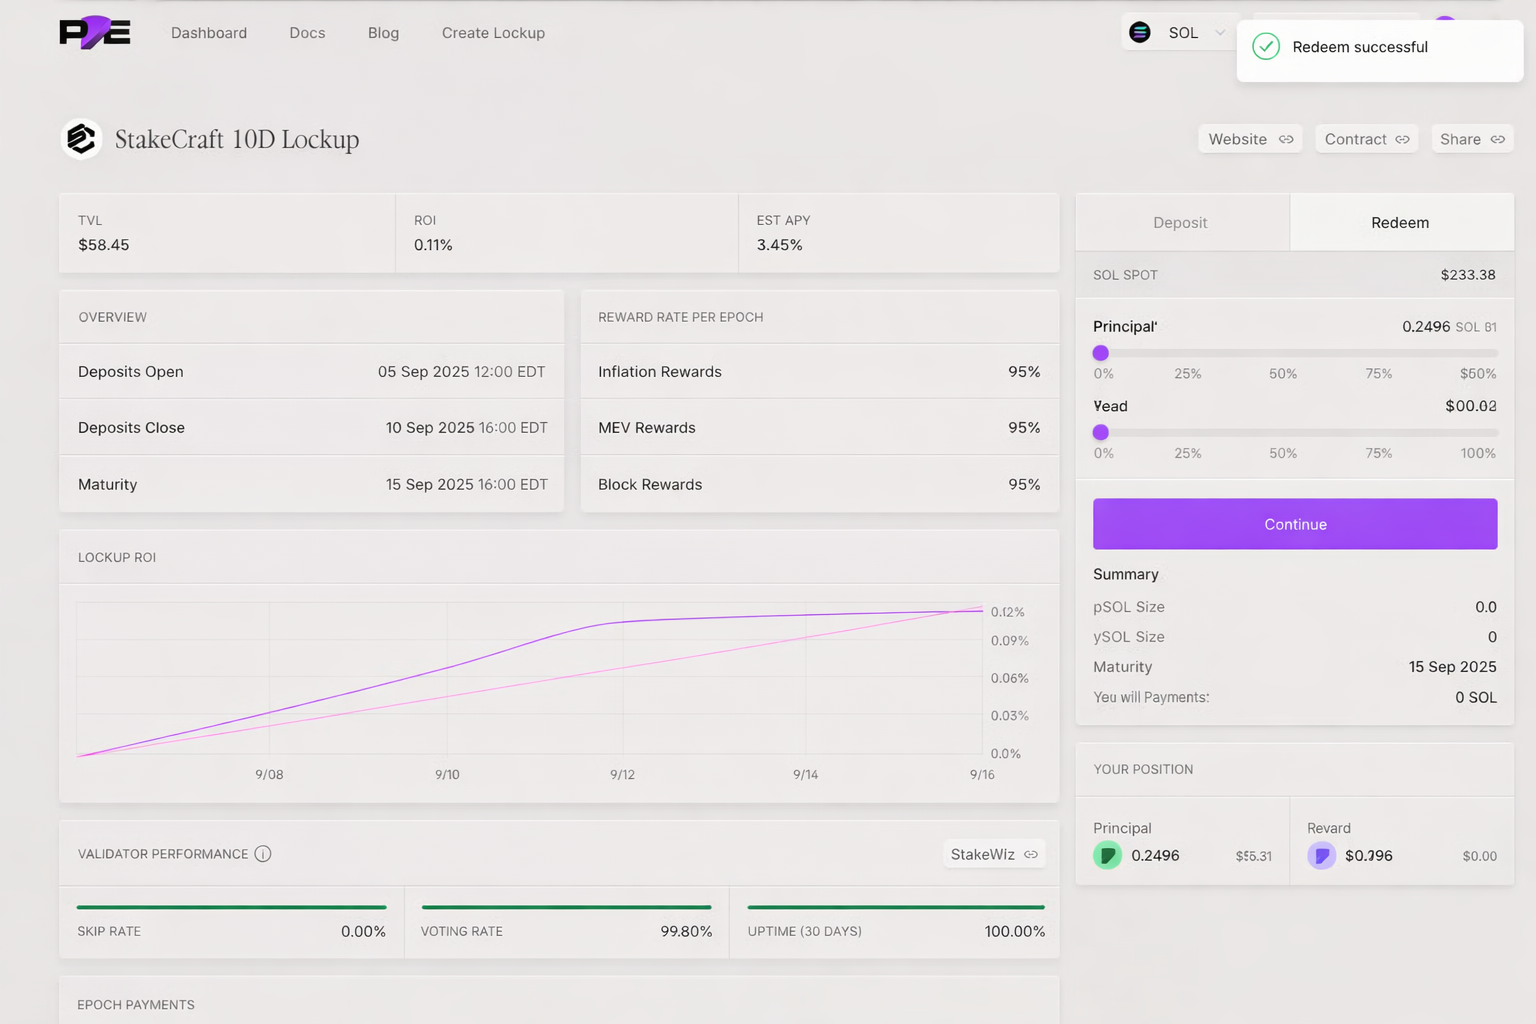This screenshot has width=1536, height=1024.
Task: Select the Redeem tab
Action: [1400, 223]
